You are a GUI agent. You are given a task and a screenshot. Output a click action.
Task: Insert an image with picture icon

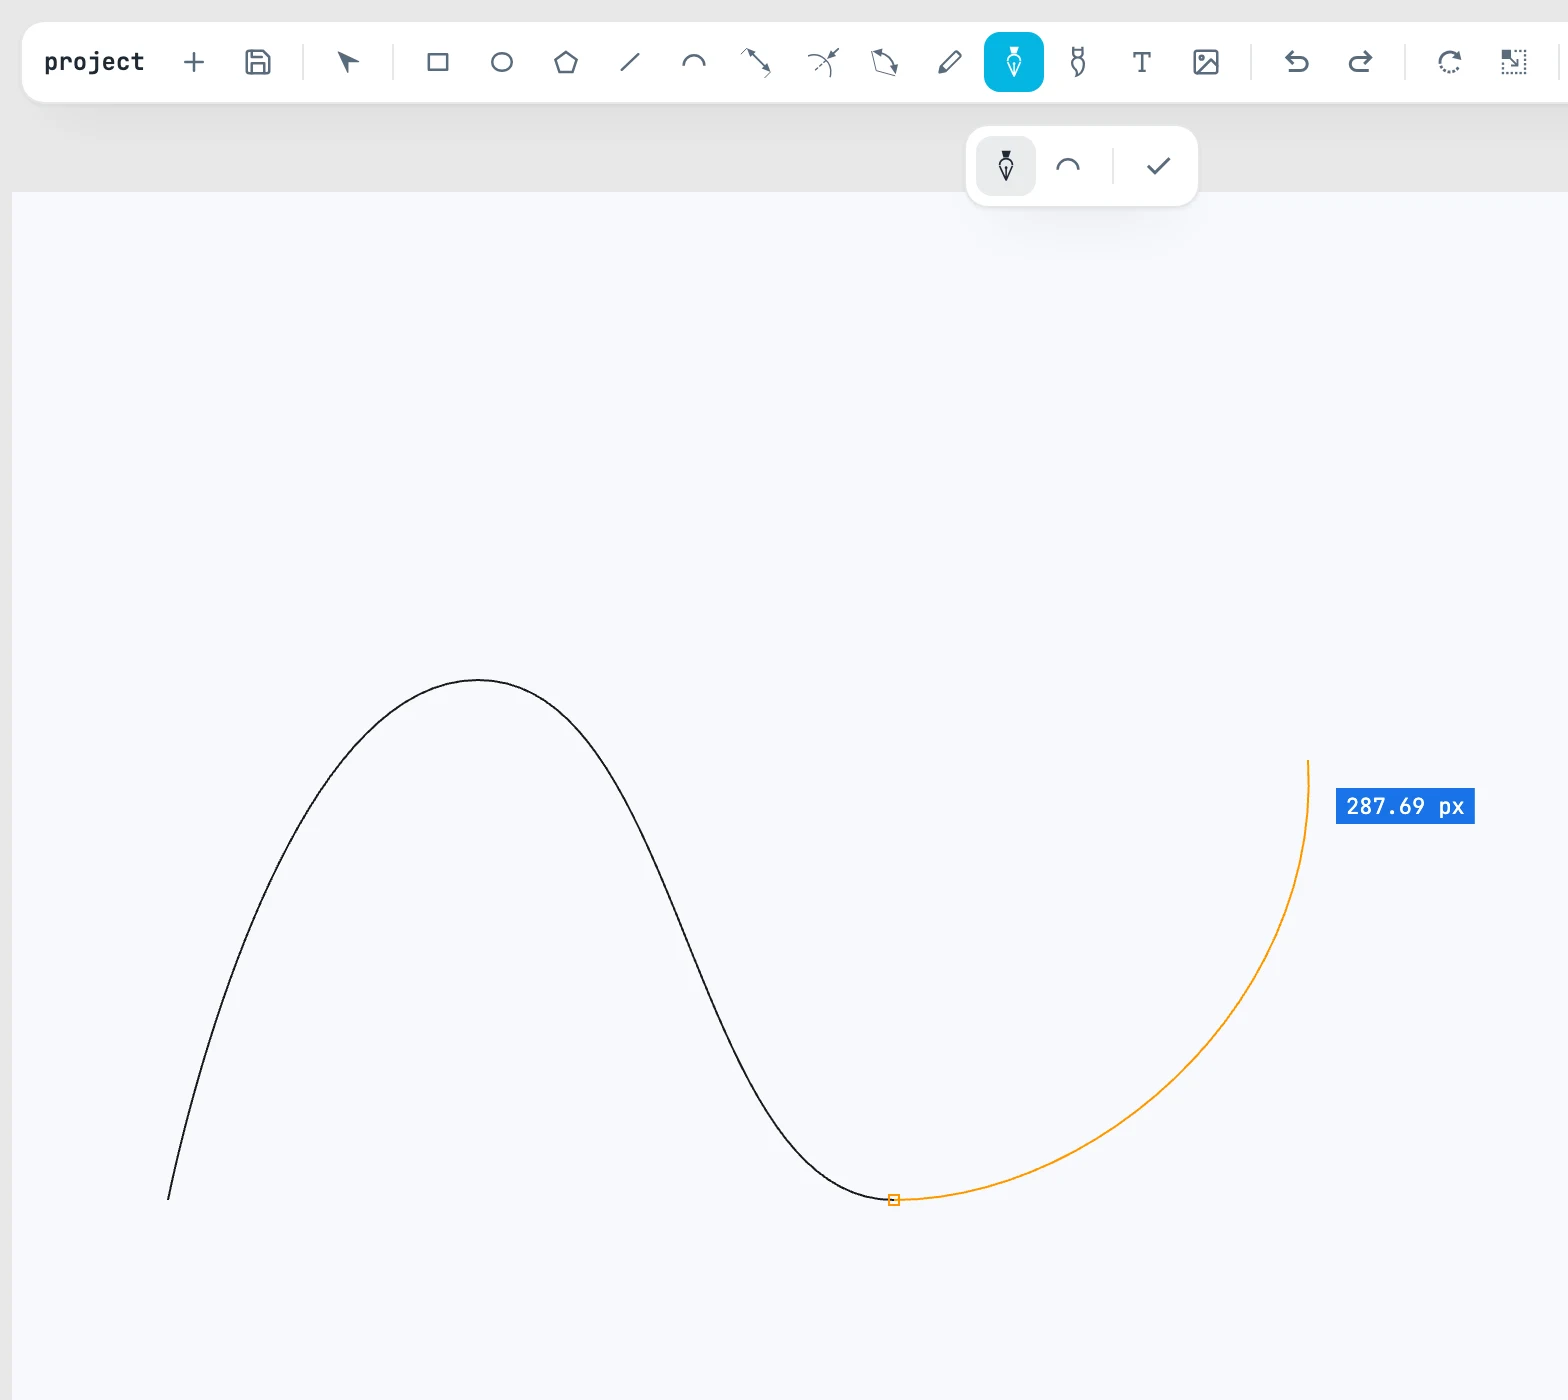pyautogui.click(x=1206, y=62)
